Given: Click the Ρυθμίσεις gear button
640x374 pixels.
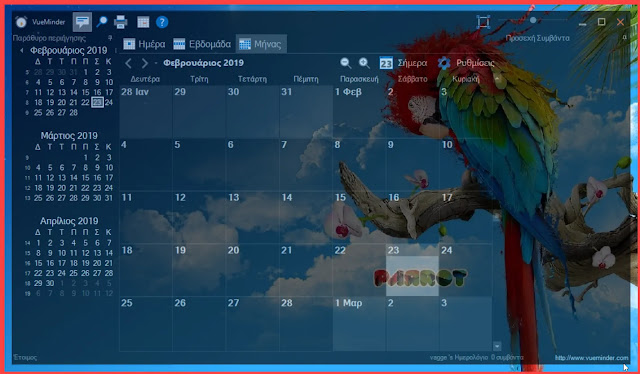Looking at the screenshot, I should pyautogui.click(x=466, y=63).
